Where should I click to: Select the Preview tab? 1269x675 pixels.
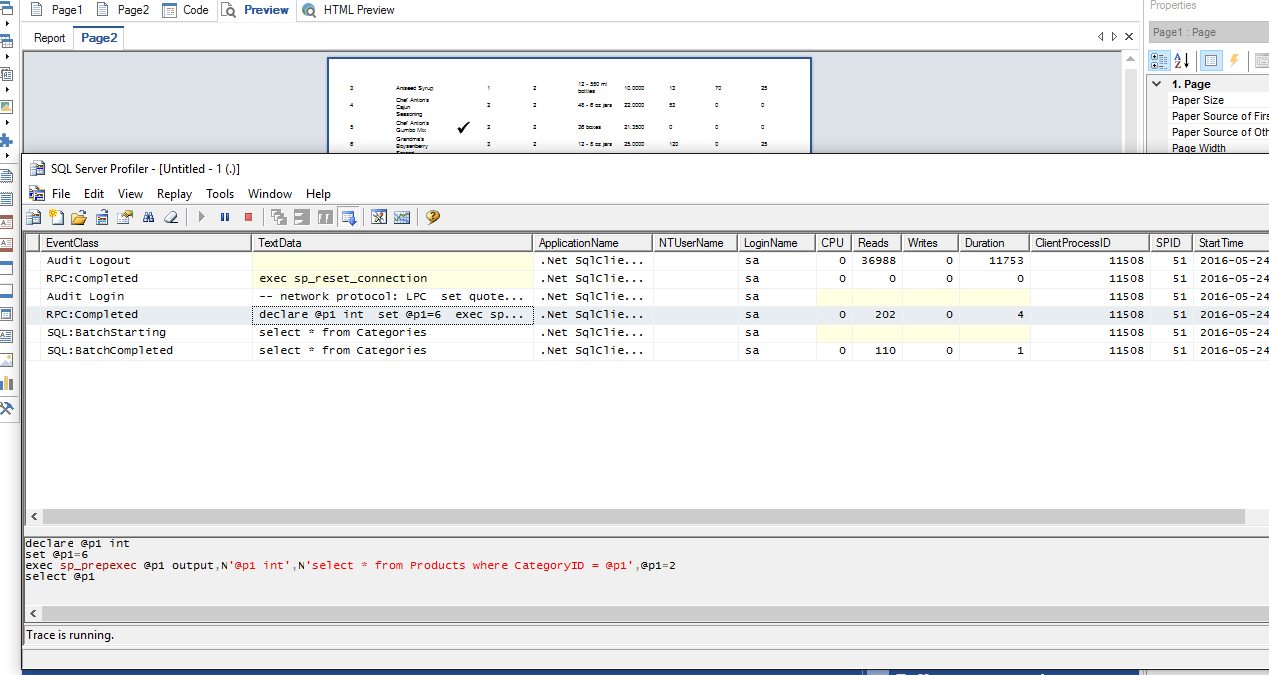(256, 10)
